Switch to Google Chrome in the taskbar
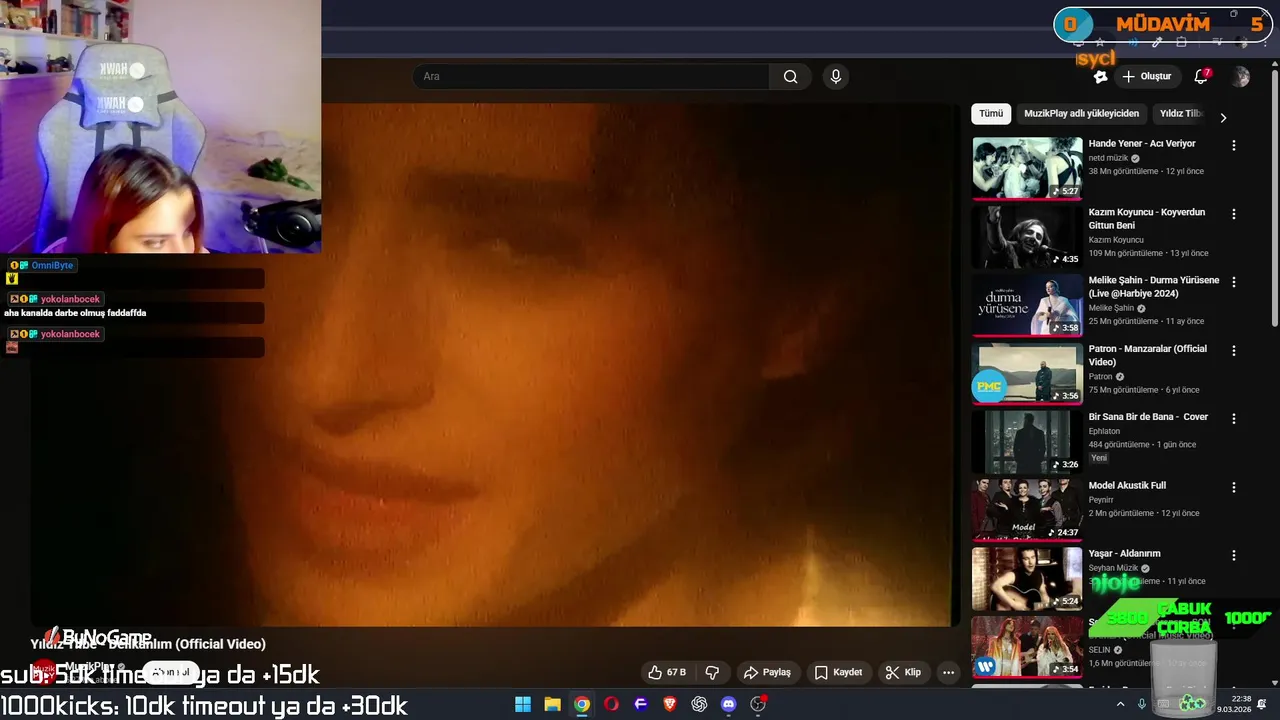 (x=582, y=704)
